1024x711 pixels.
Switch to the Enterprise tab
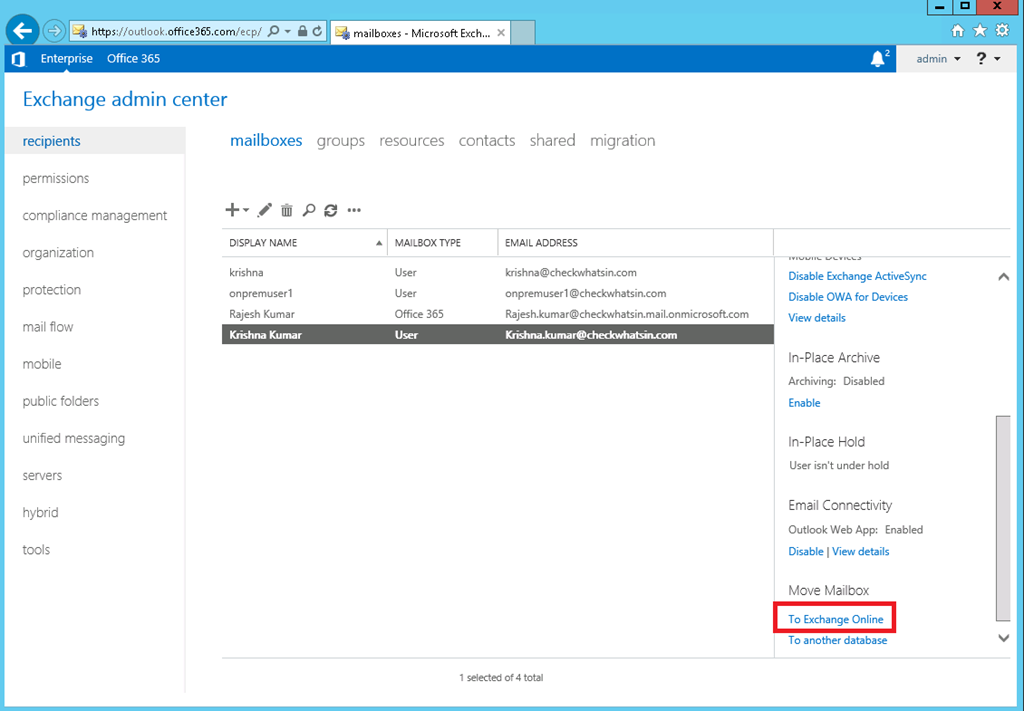pos(67,58)
